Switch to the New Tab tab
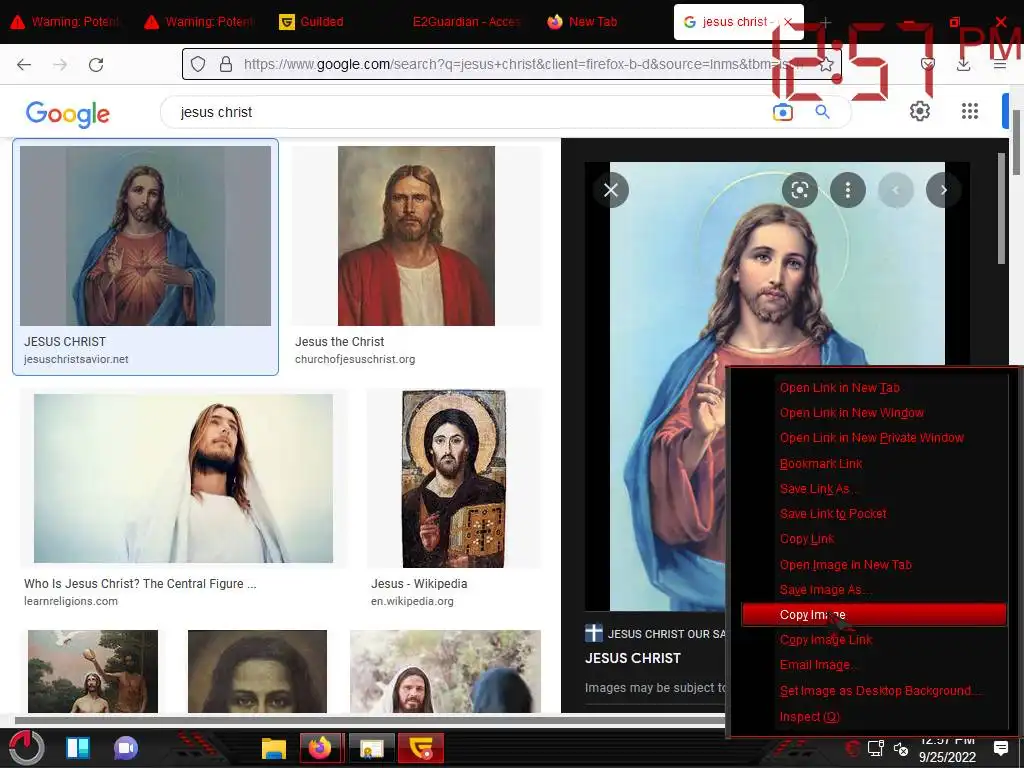The width and height of the screenshot is (1024, 768). point(582,22)
